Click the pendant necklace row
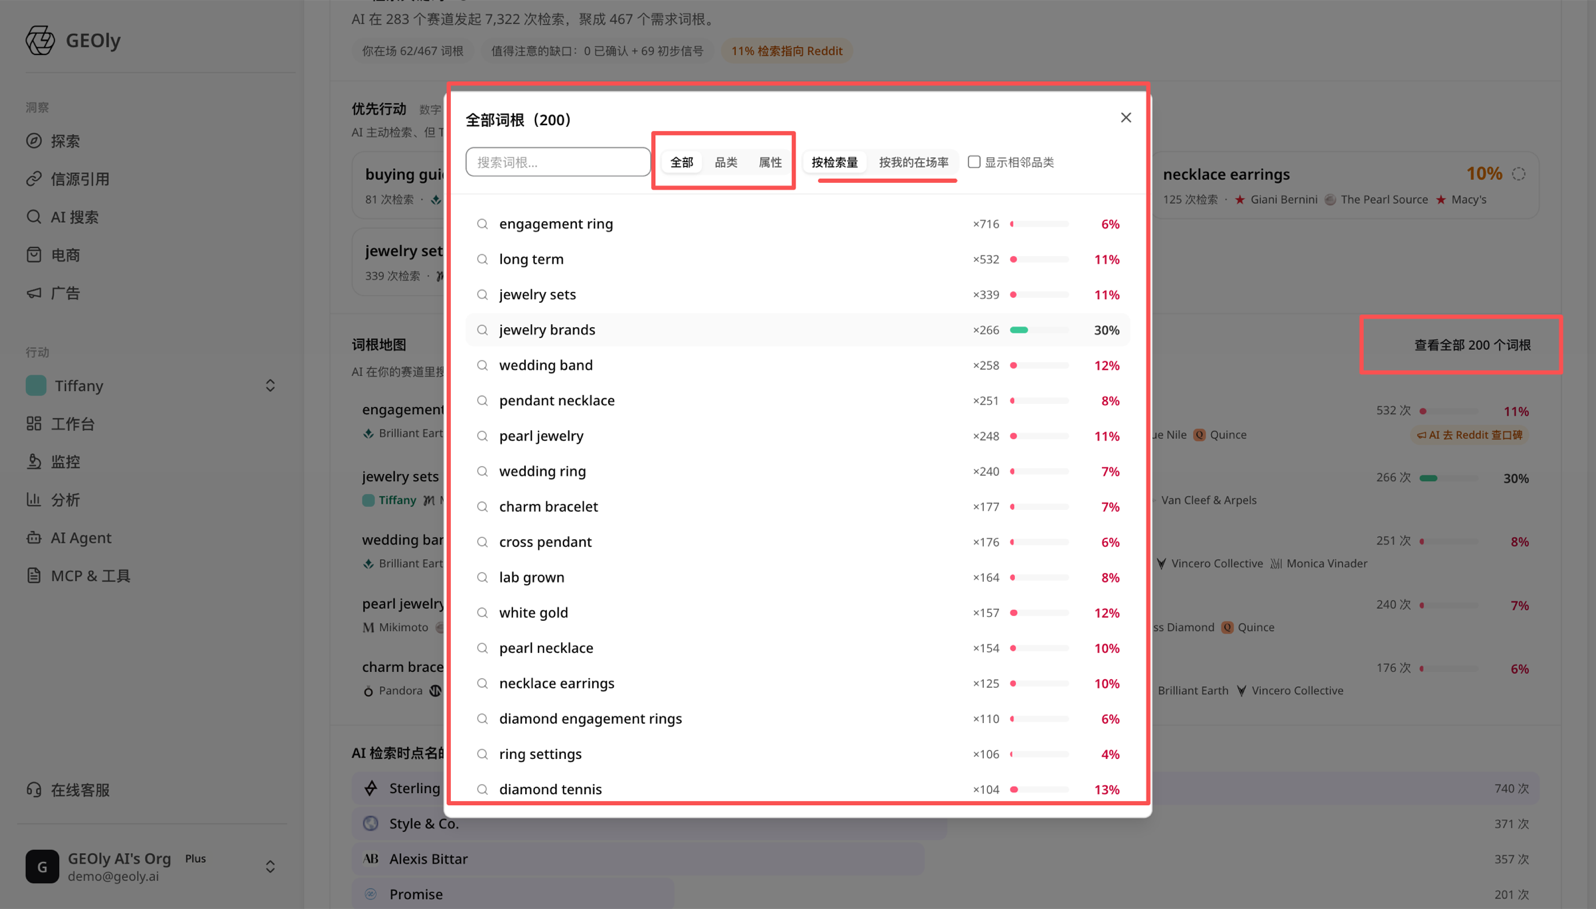Screen dimensions: 1596x909 (797, 401)
